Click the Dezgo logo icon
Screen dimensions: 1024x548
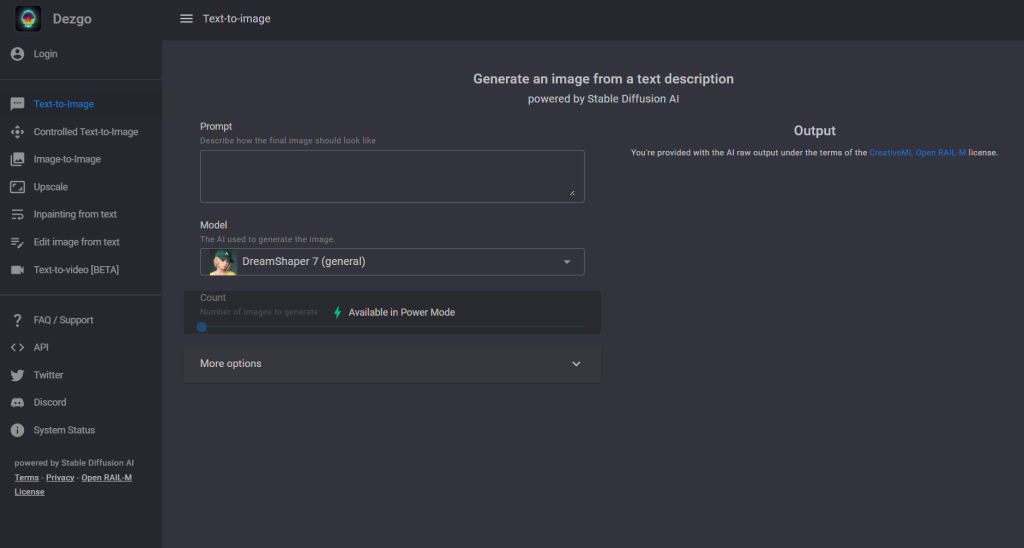coord(28,19)
